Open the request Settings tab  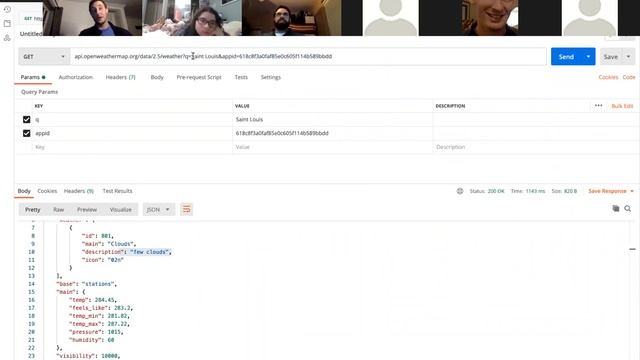point(271,77)
